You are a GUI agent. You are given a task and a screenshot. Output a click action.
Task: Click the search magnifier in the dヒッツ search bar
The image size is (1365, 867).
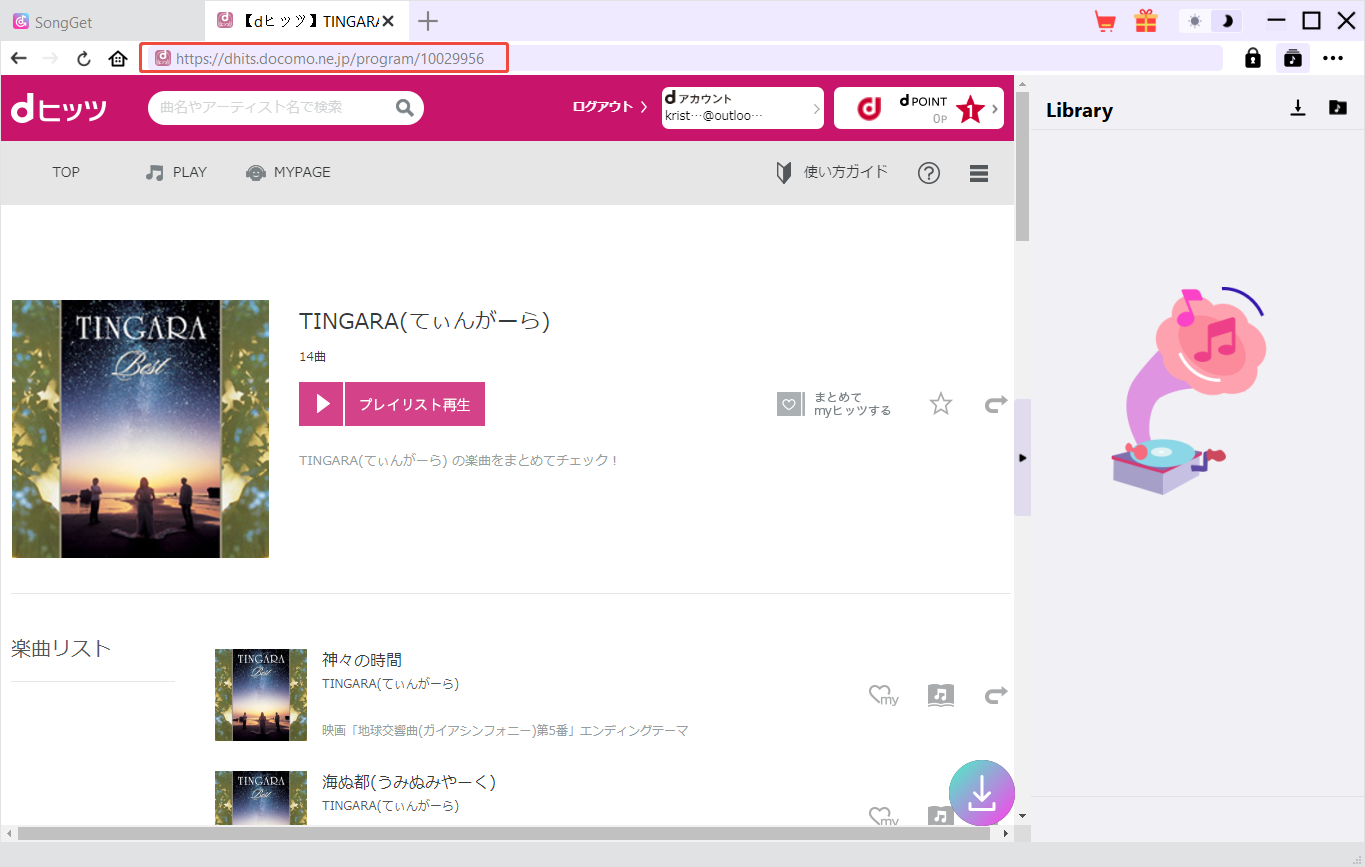coord(404,107)
